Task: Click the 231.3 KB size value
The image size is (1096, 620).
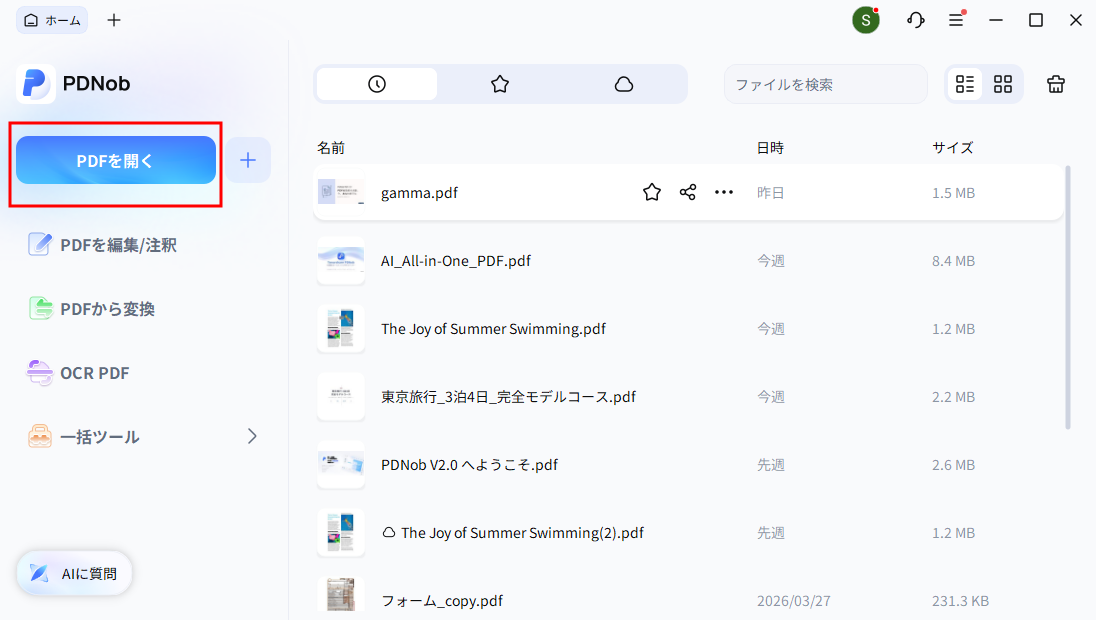Action: pos(960,600)
